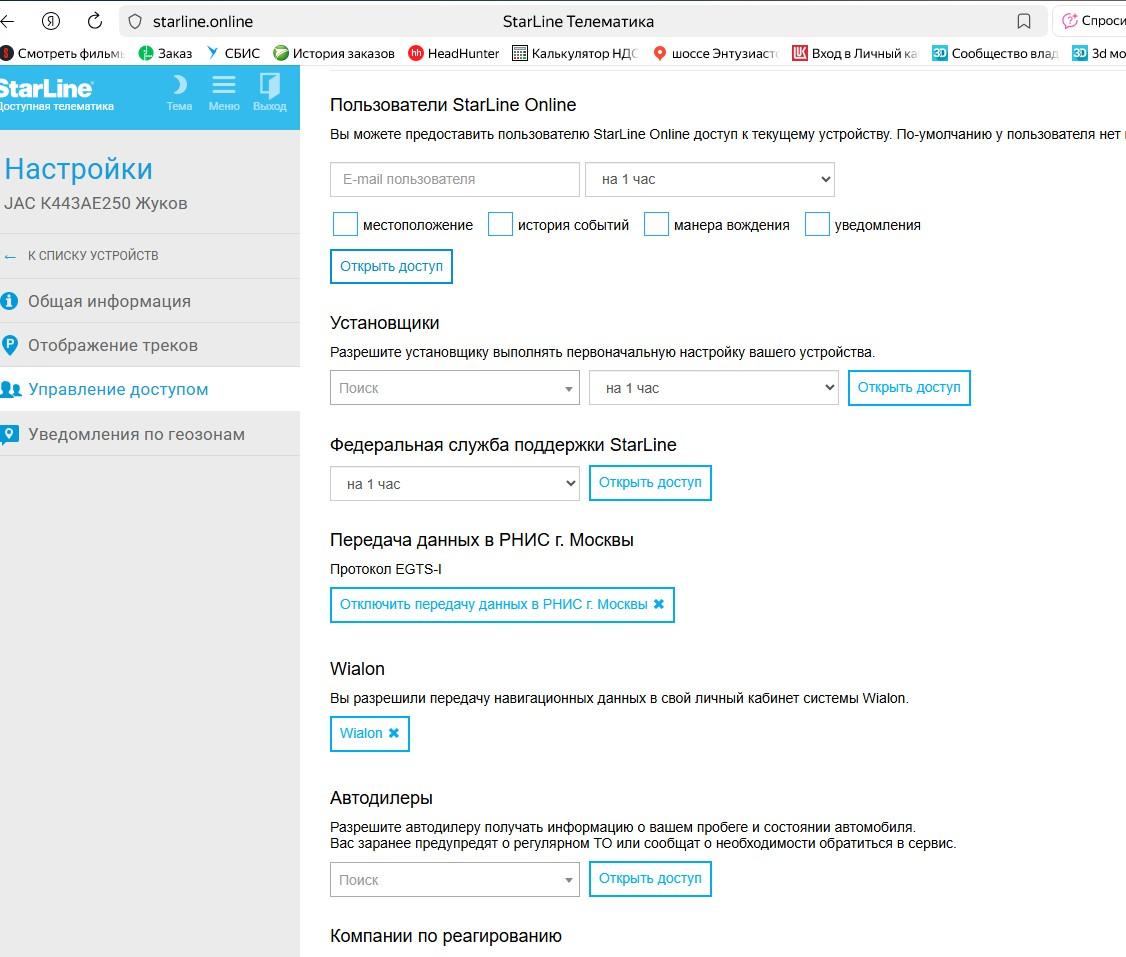Check the история событий checkbox
1126x957 pixels.
coord(500,225)
